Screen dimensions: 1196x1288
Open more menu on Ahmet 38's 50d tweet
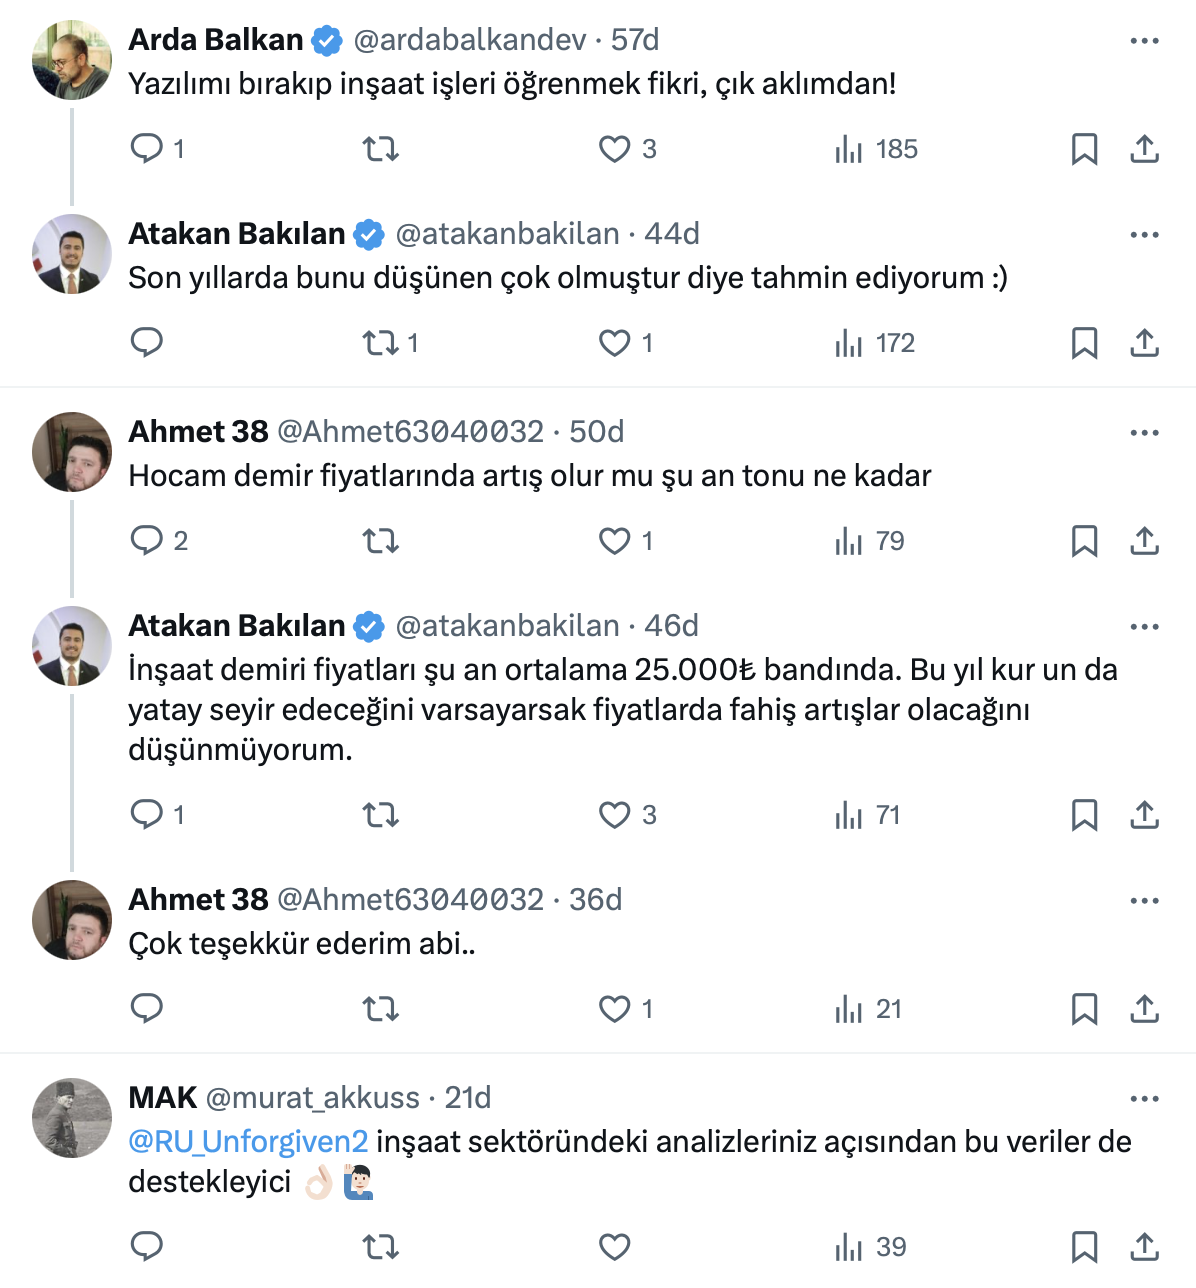point(1144,433)
